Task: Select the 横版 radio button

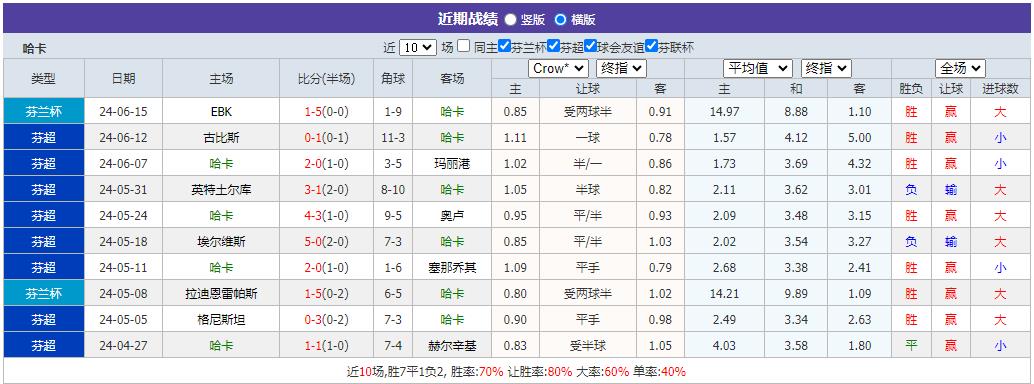Action: click(560, 20)
